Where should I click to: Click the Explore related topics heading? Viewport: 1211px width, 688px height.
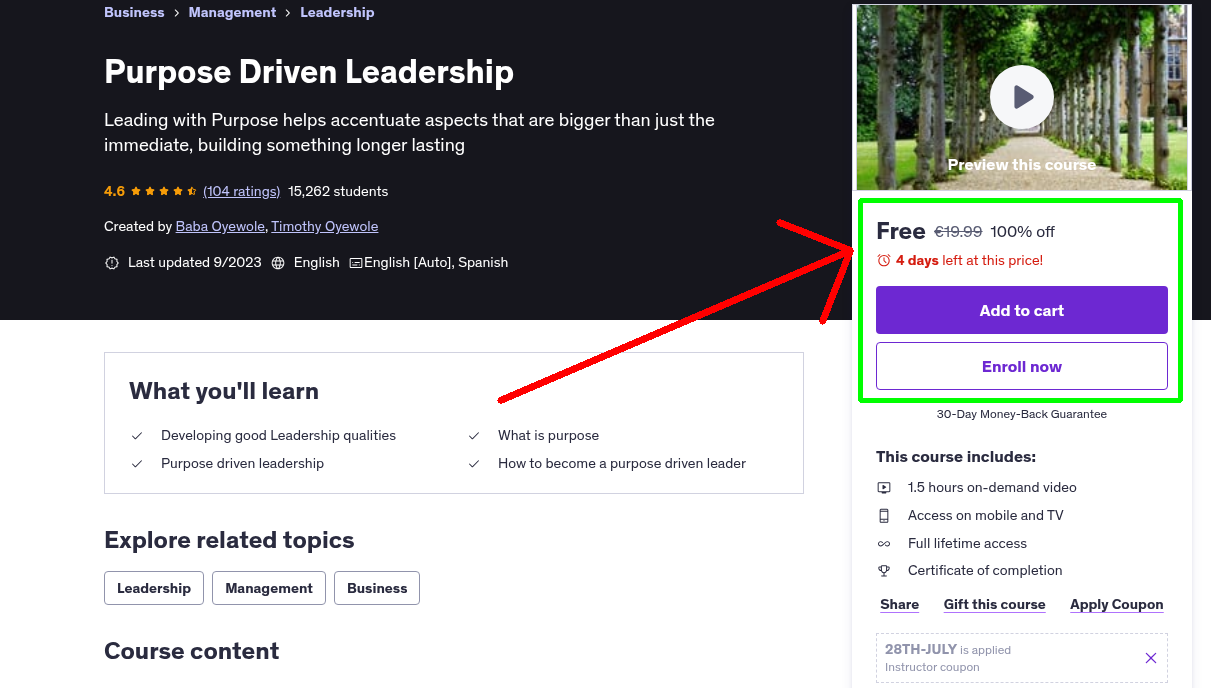229,541
